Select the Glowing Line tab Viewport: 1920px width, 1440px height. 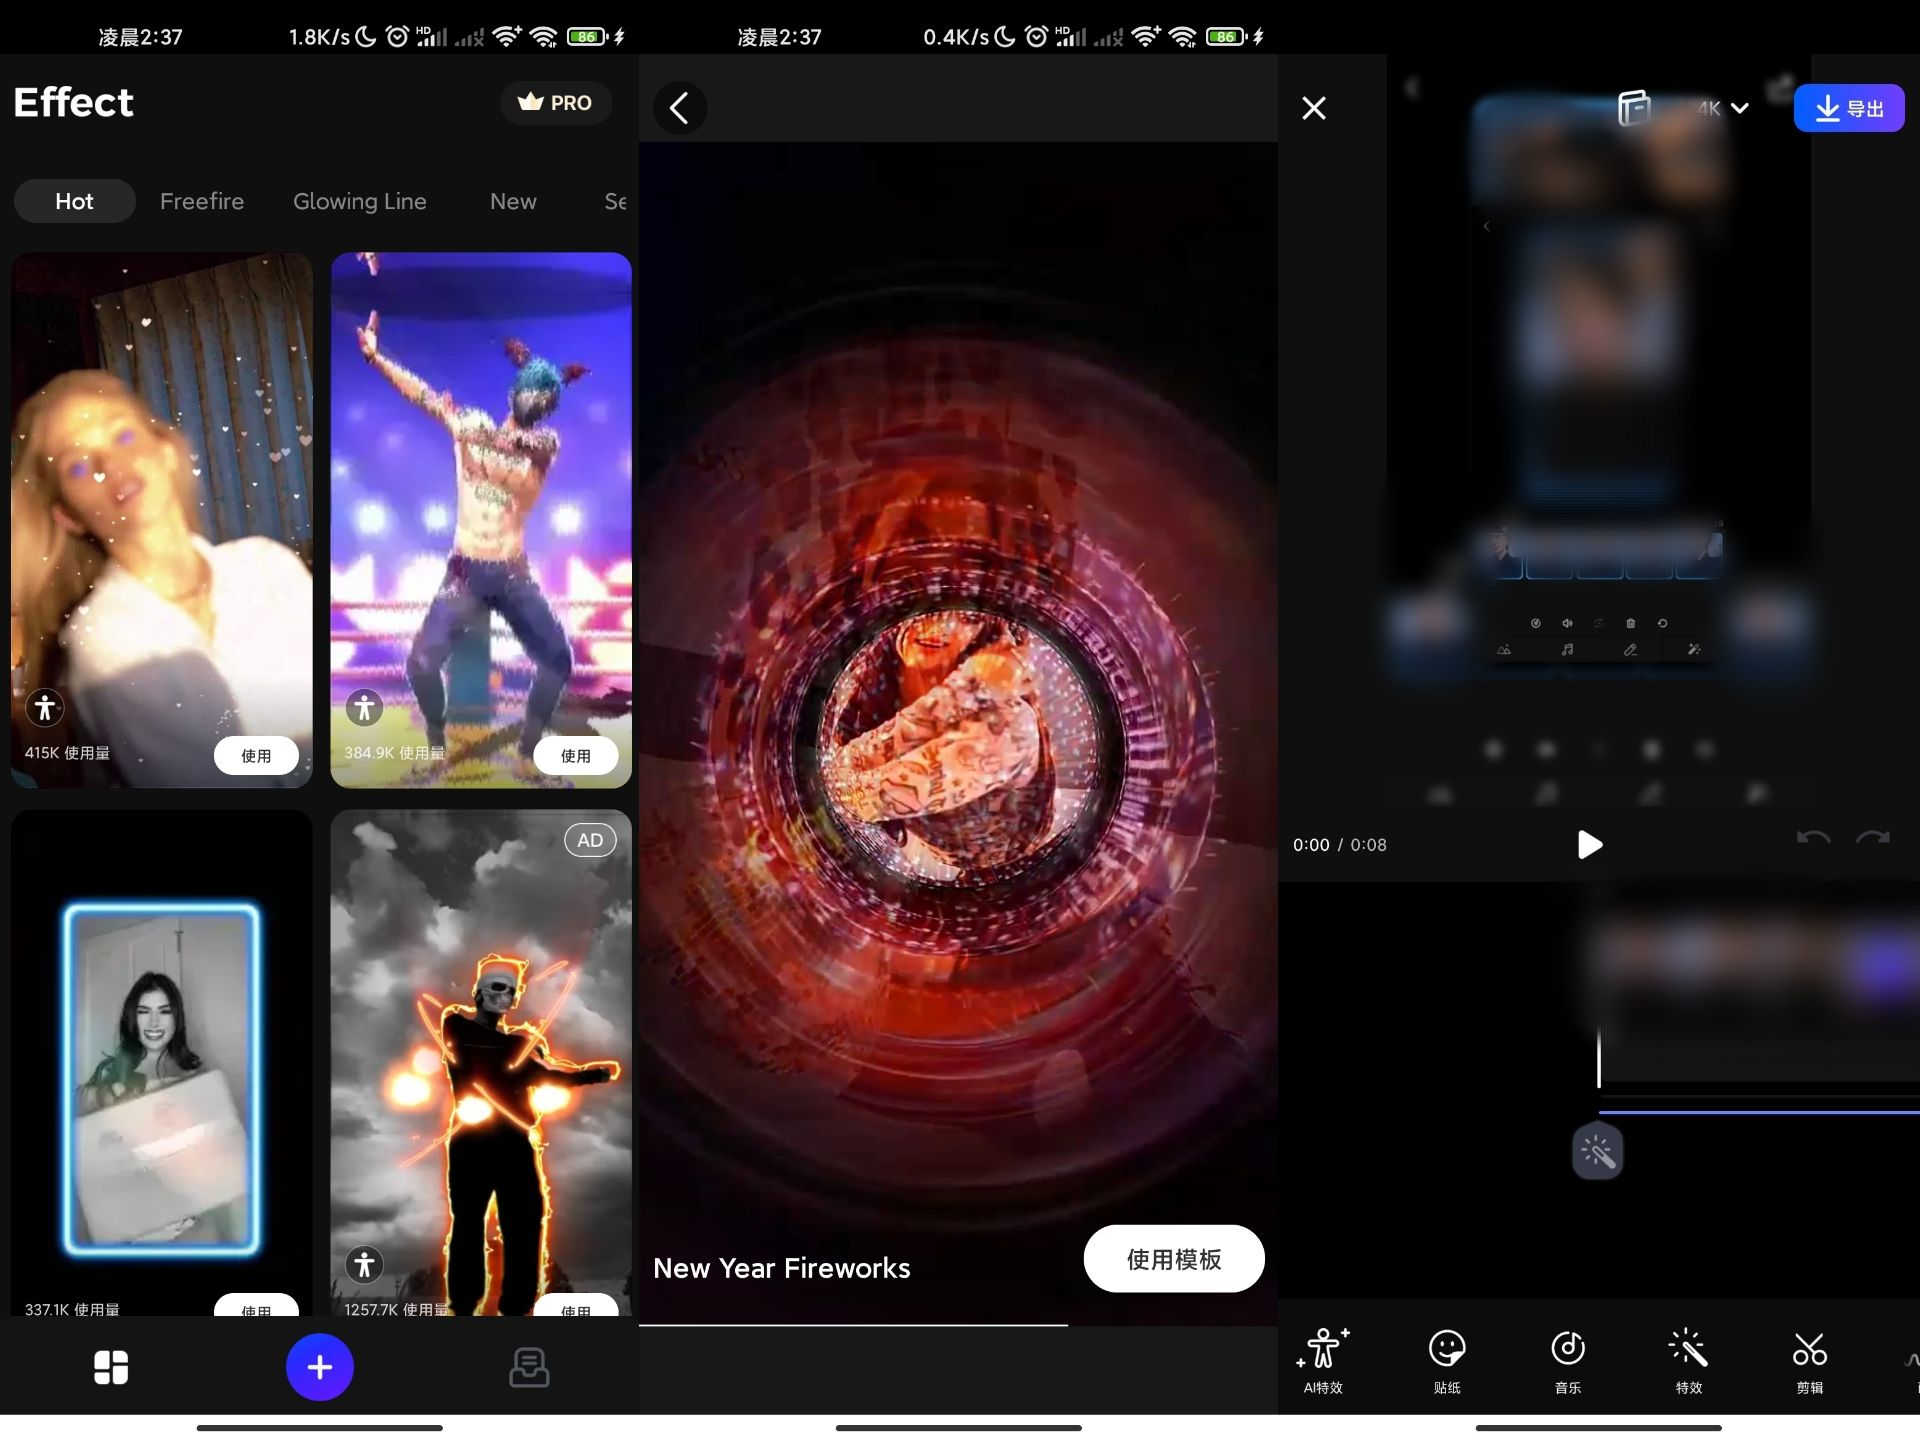pyautogui.click(x=360, y=201)
